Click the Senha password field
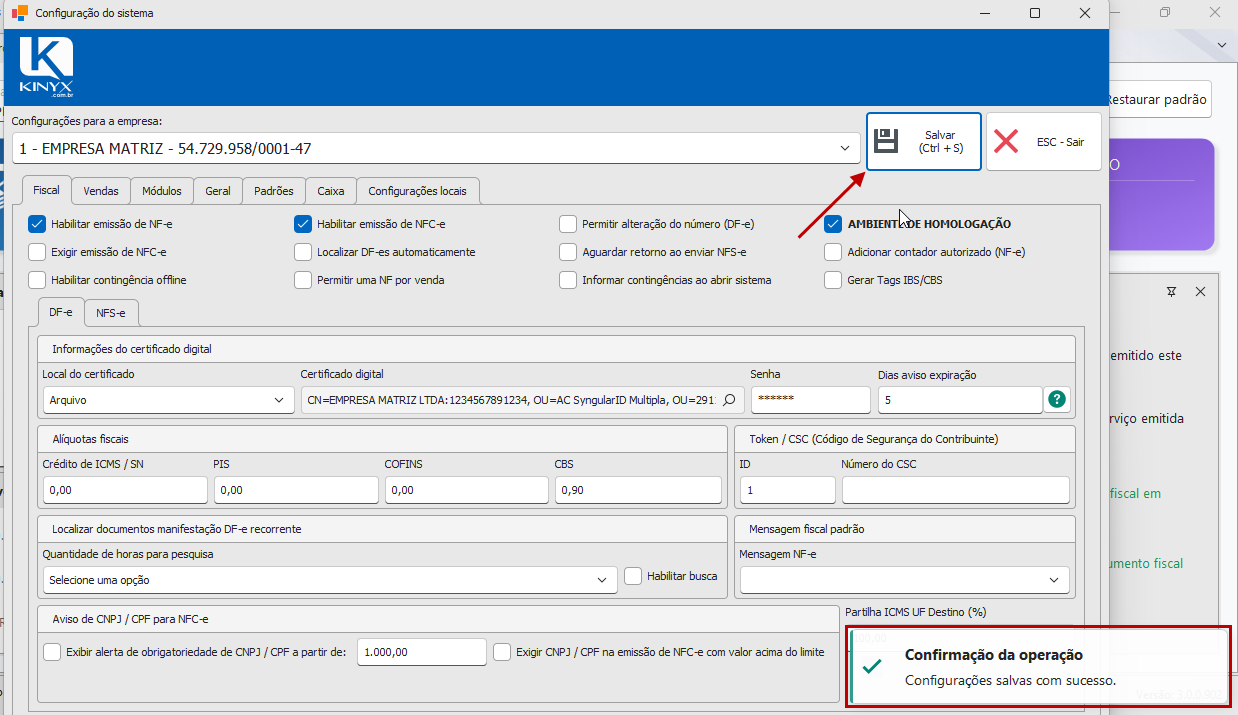This screenshot has height=715, width=1238. pyautogui.click(x=810, y=400)
